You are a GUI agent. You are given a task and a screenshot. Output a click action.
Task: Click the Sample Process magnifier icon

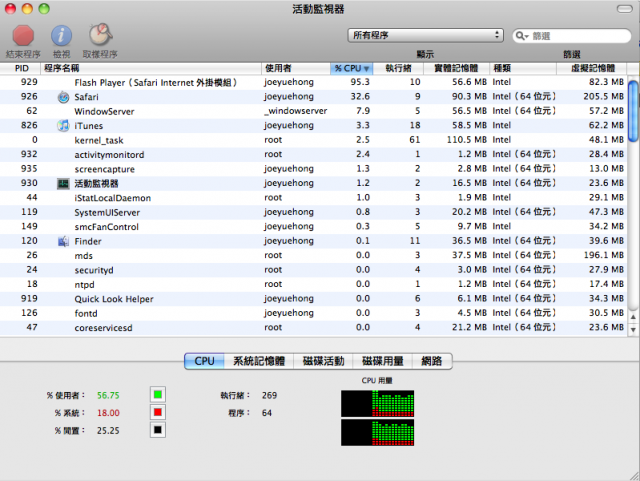click(100, 34)
